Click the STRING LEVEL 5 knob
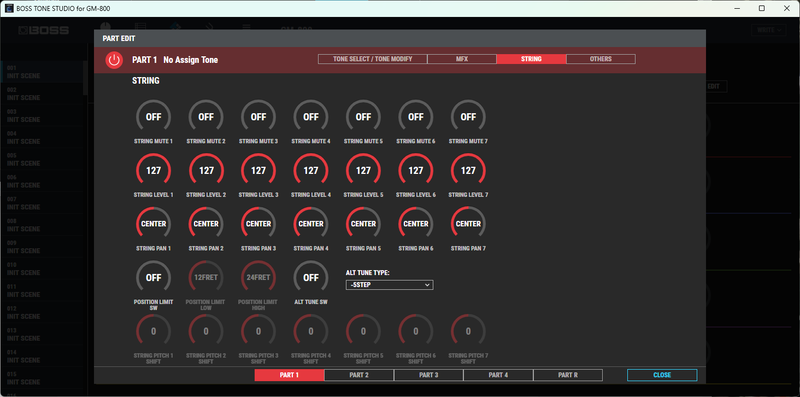Image resolution: width=800 pixels, height=397 pixels. click(363, 170)
